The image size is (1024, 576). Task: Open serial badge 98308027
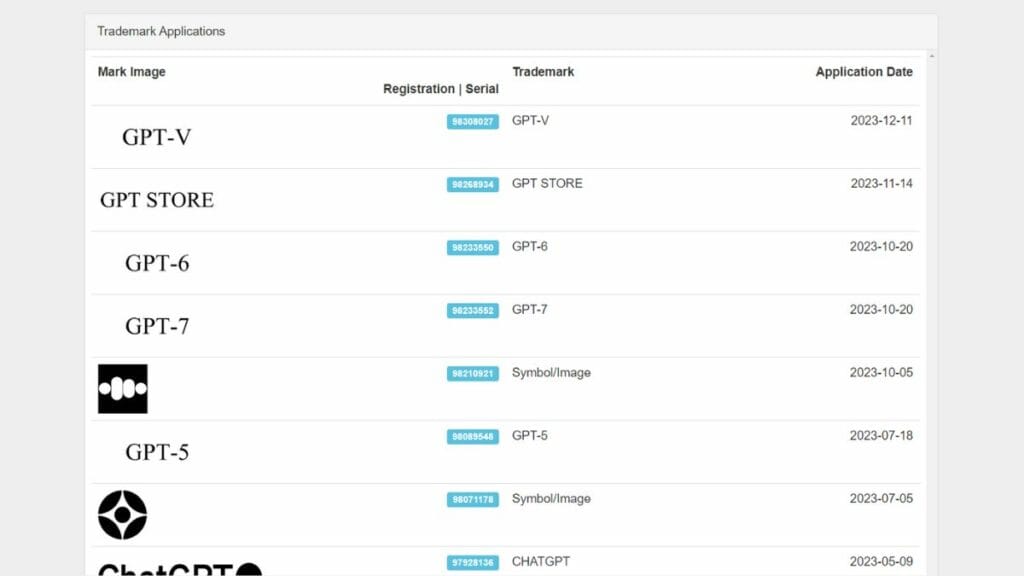pyautogui.click(x=473, y=121)
